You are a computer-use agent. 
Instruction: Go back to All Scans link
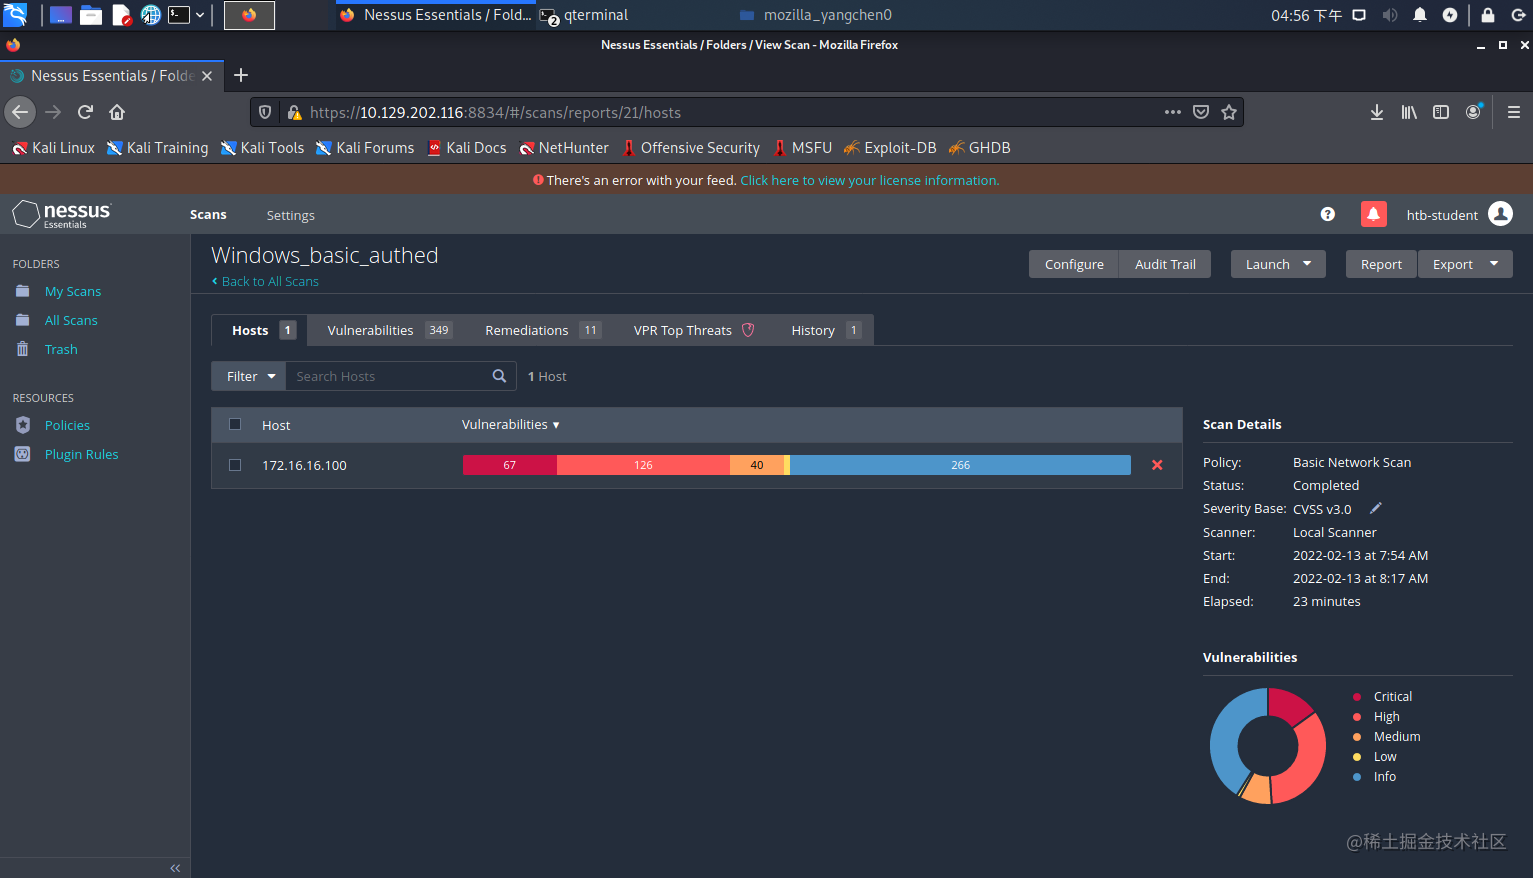(265, 282)
